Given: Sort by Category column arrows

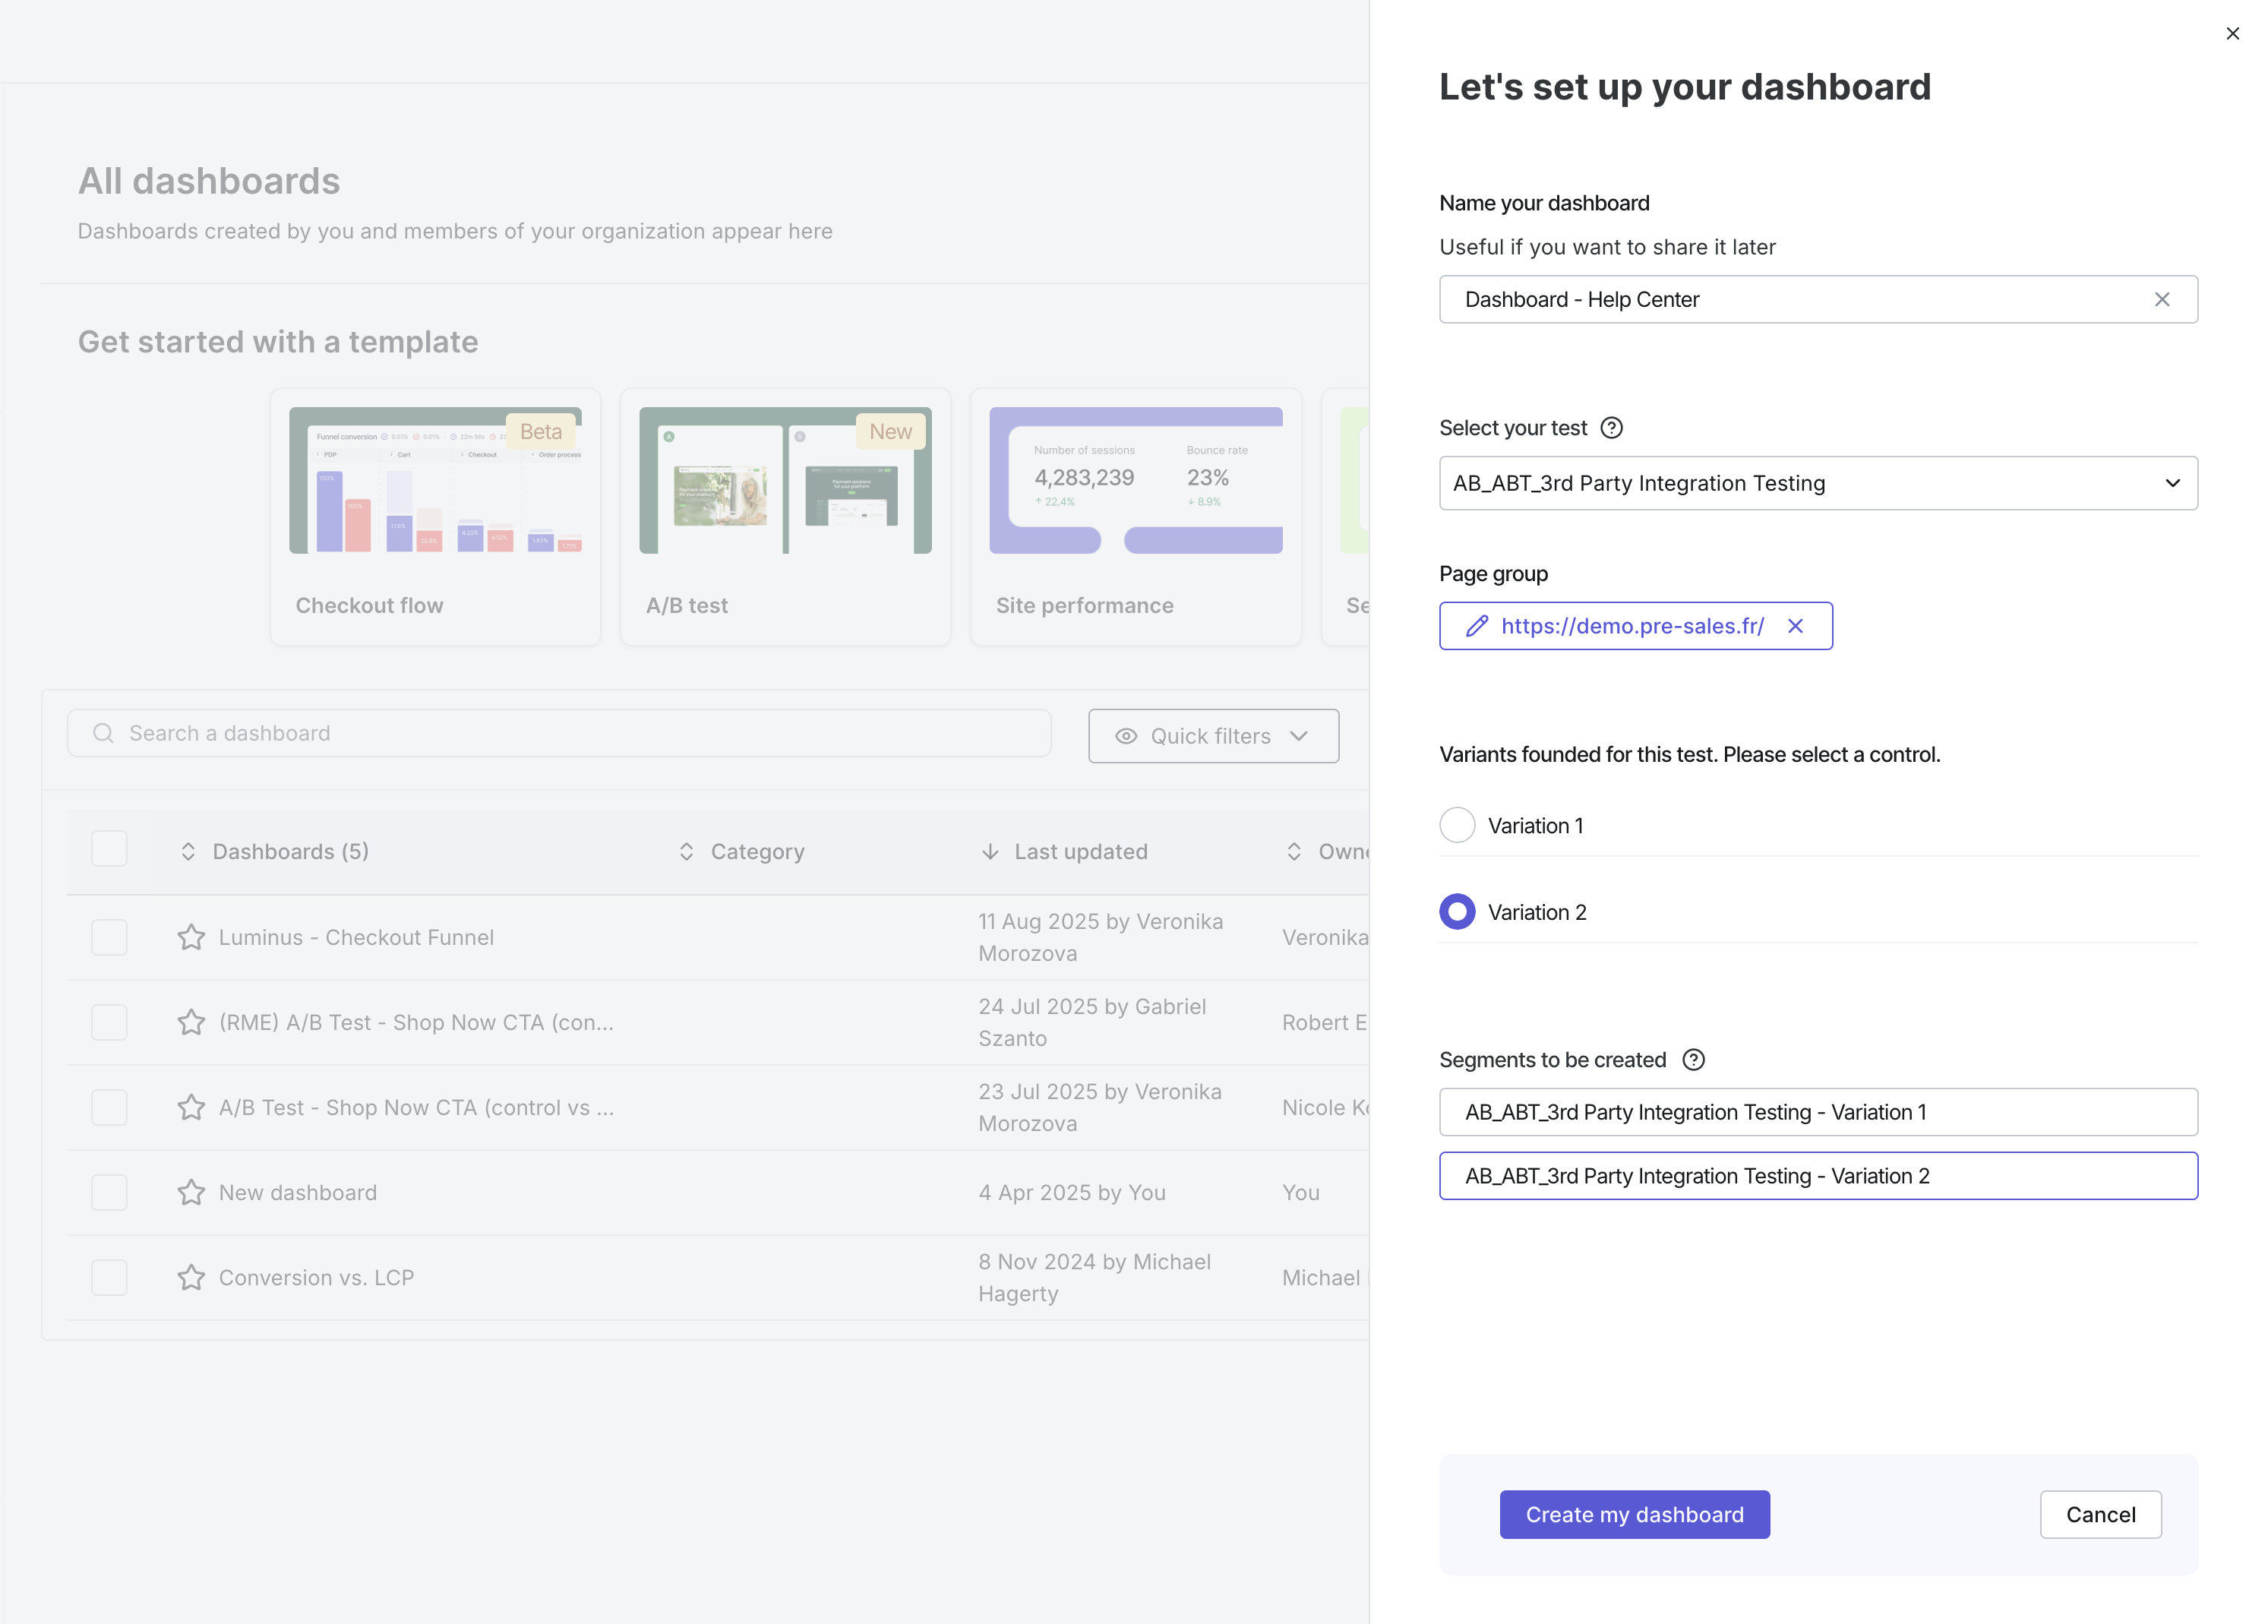Looking at the screenshot, I should coord(686,852).
